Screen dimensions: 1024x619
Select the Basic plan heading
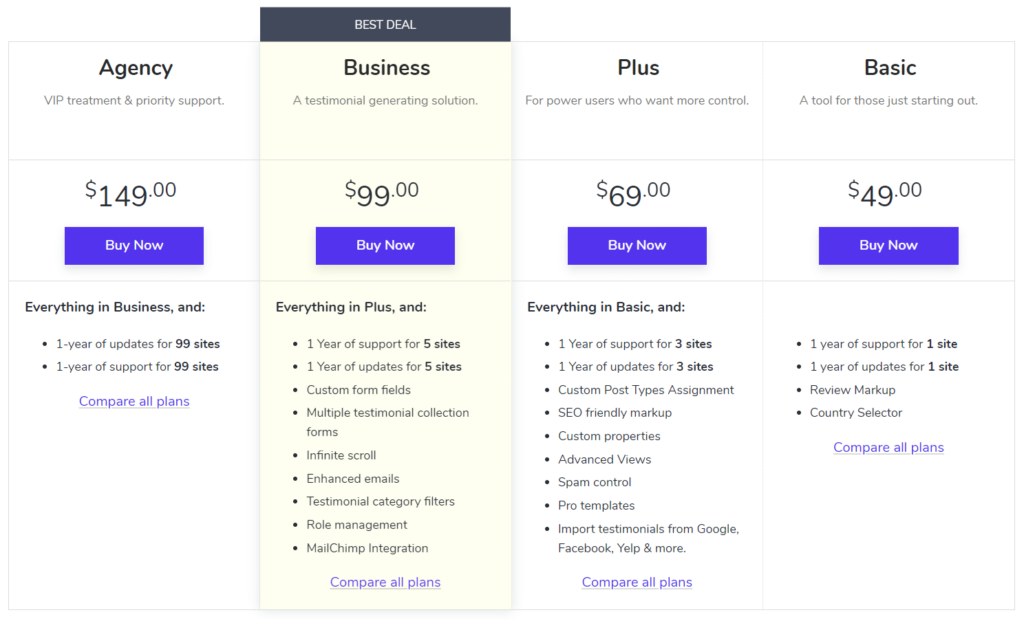(890, 68)
